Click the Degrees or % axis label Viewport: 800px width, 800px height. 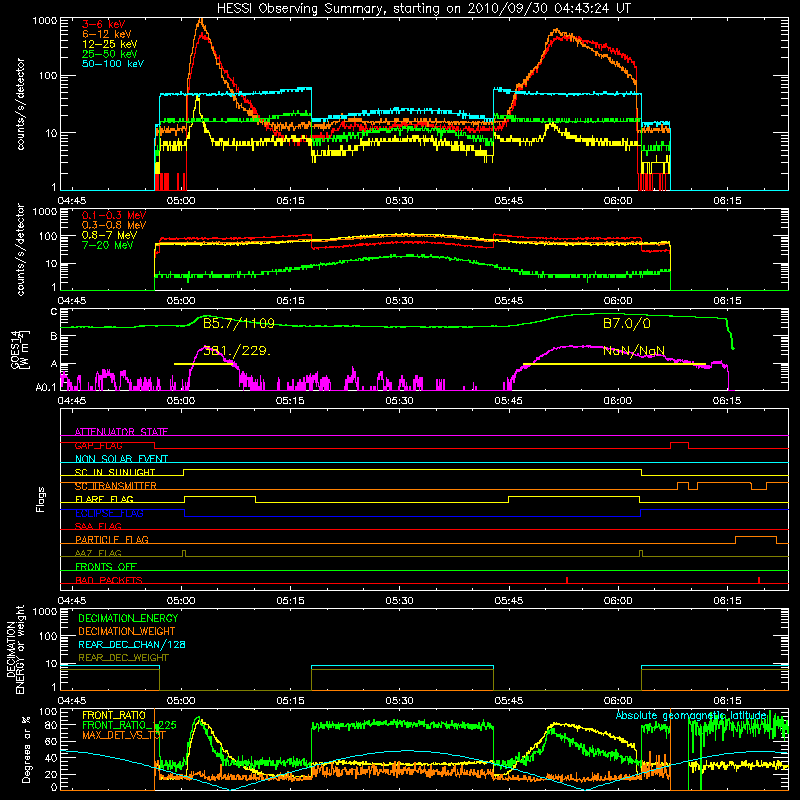click(26, 749)
